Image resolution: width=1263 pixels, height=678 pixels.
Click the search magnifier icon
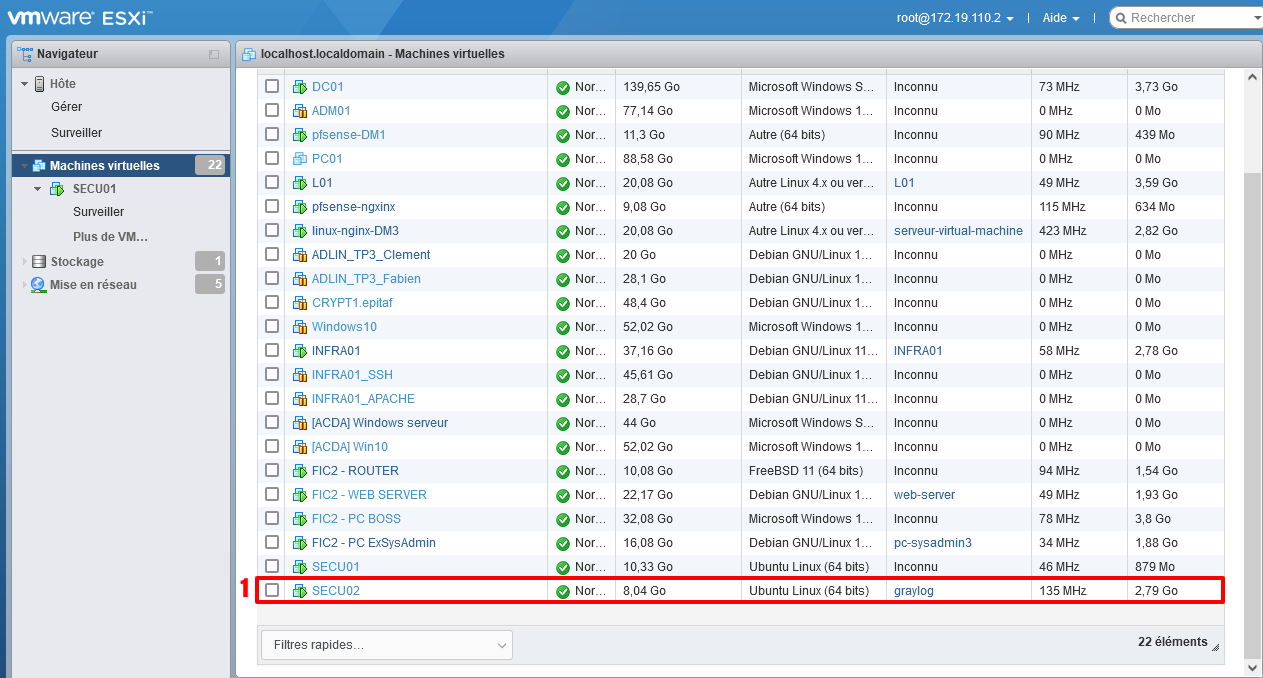click(1121, 18)
